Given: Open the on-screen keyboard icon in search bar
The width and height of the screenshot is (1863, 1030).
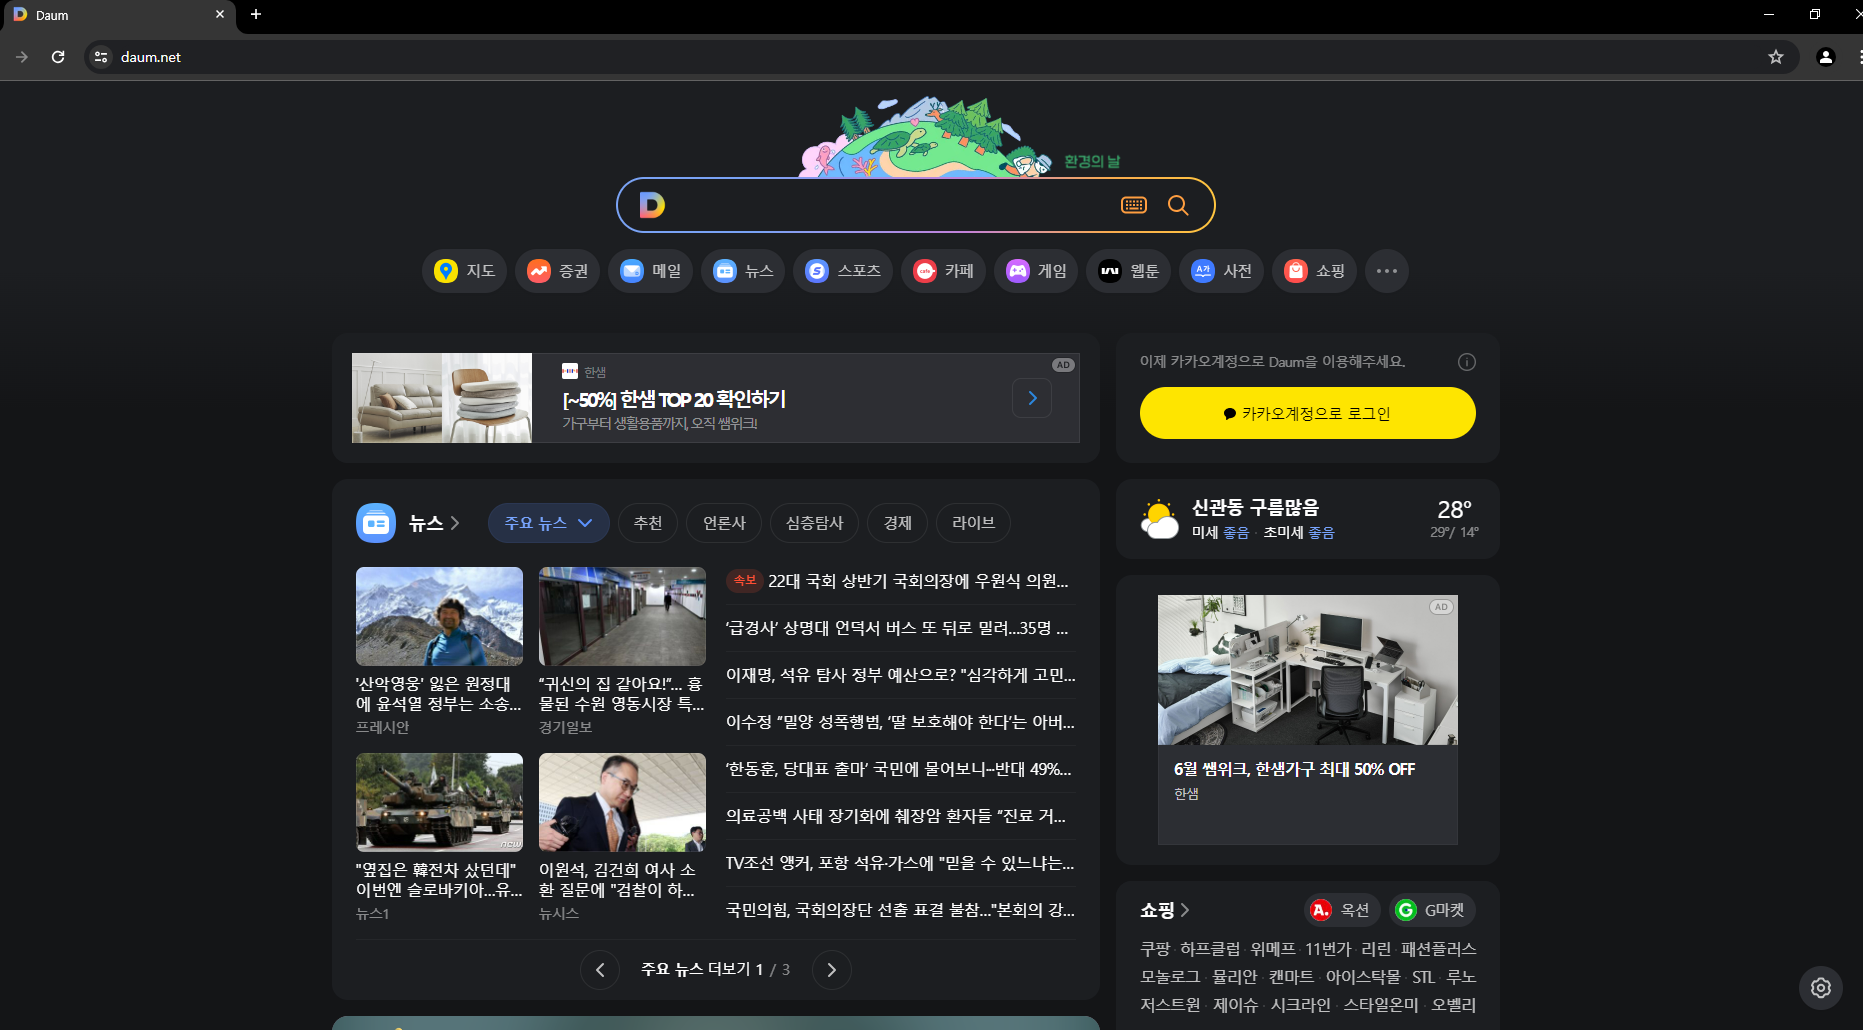Looking at the screenshot, I should [x=1134, y=205].
